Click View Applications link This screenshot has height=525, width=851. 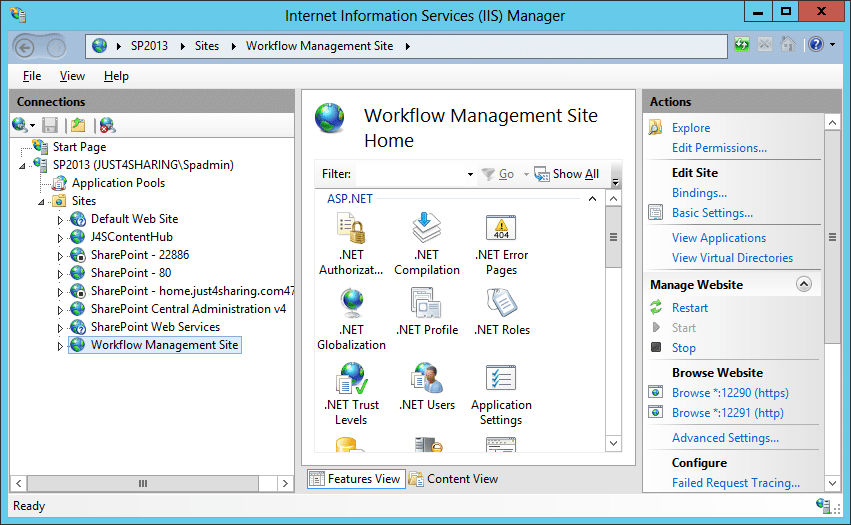[719, 238]
